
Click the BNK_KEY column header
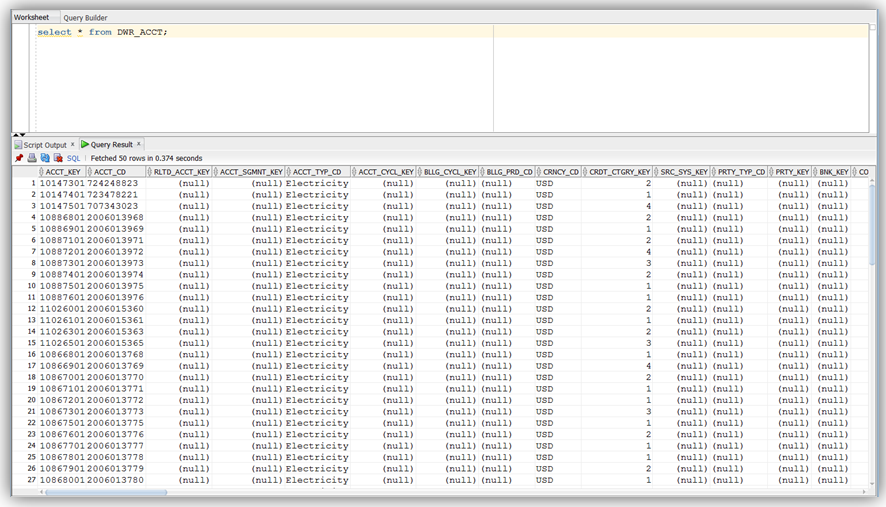(x=833, y=172)
